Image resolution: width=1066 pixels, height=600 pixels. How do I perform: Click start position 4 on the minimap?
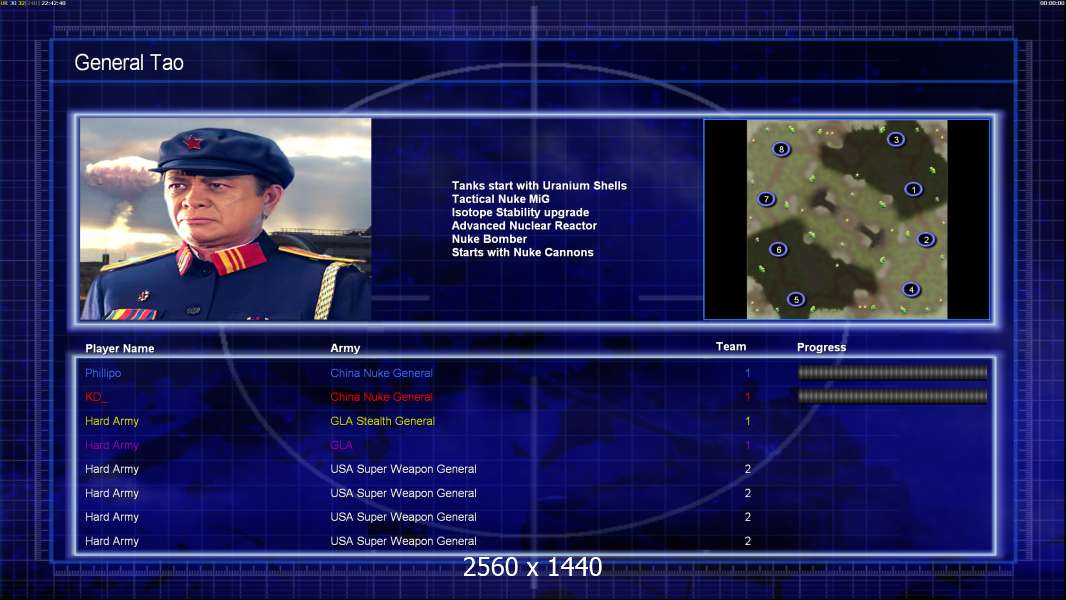click(911, 289)
